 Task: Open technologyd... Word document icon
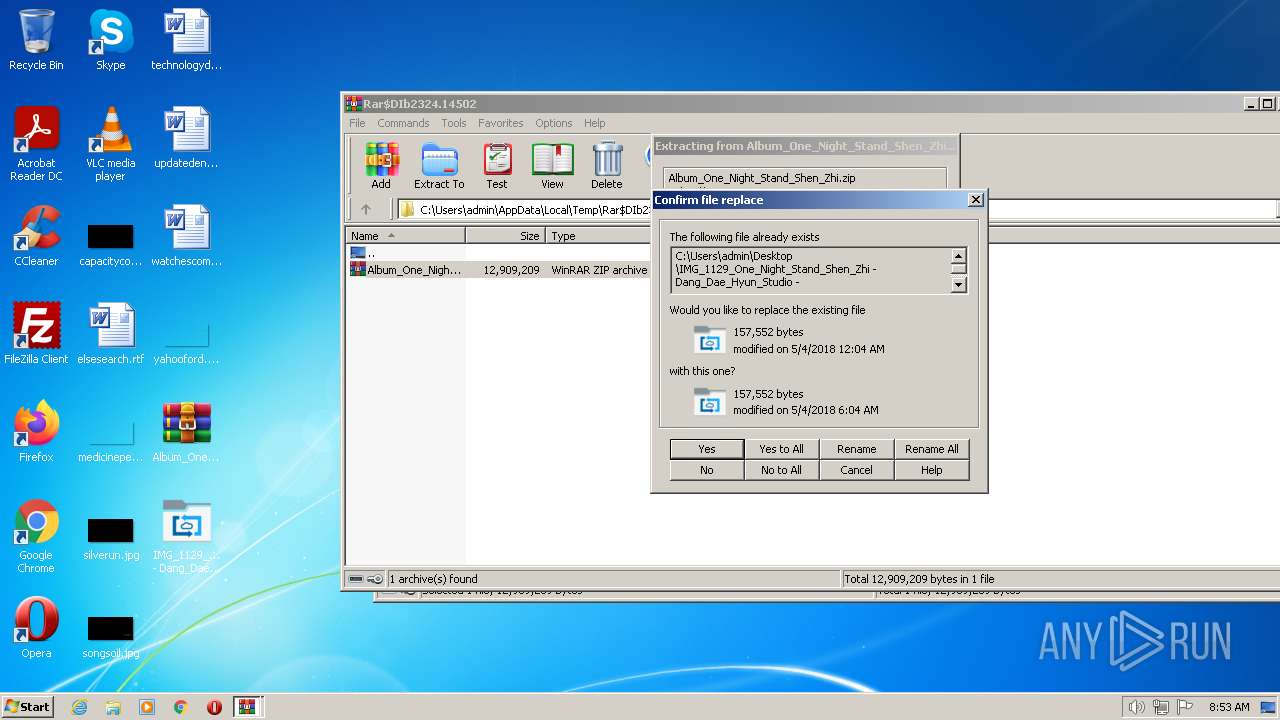[x=187, y=40]
